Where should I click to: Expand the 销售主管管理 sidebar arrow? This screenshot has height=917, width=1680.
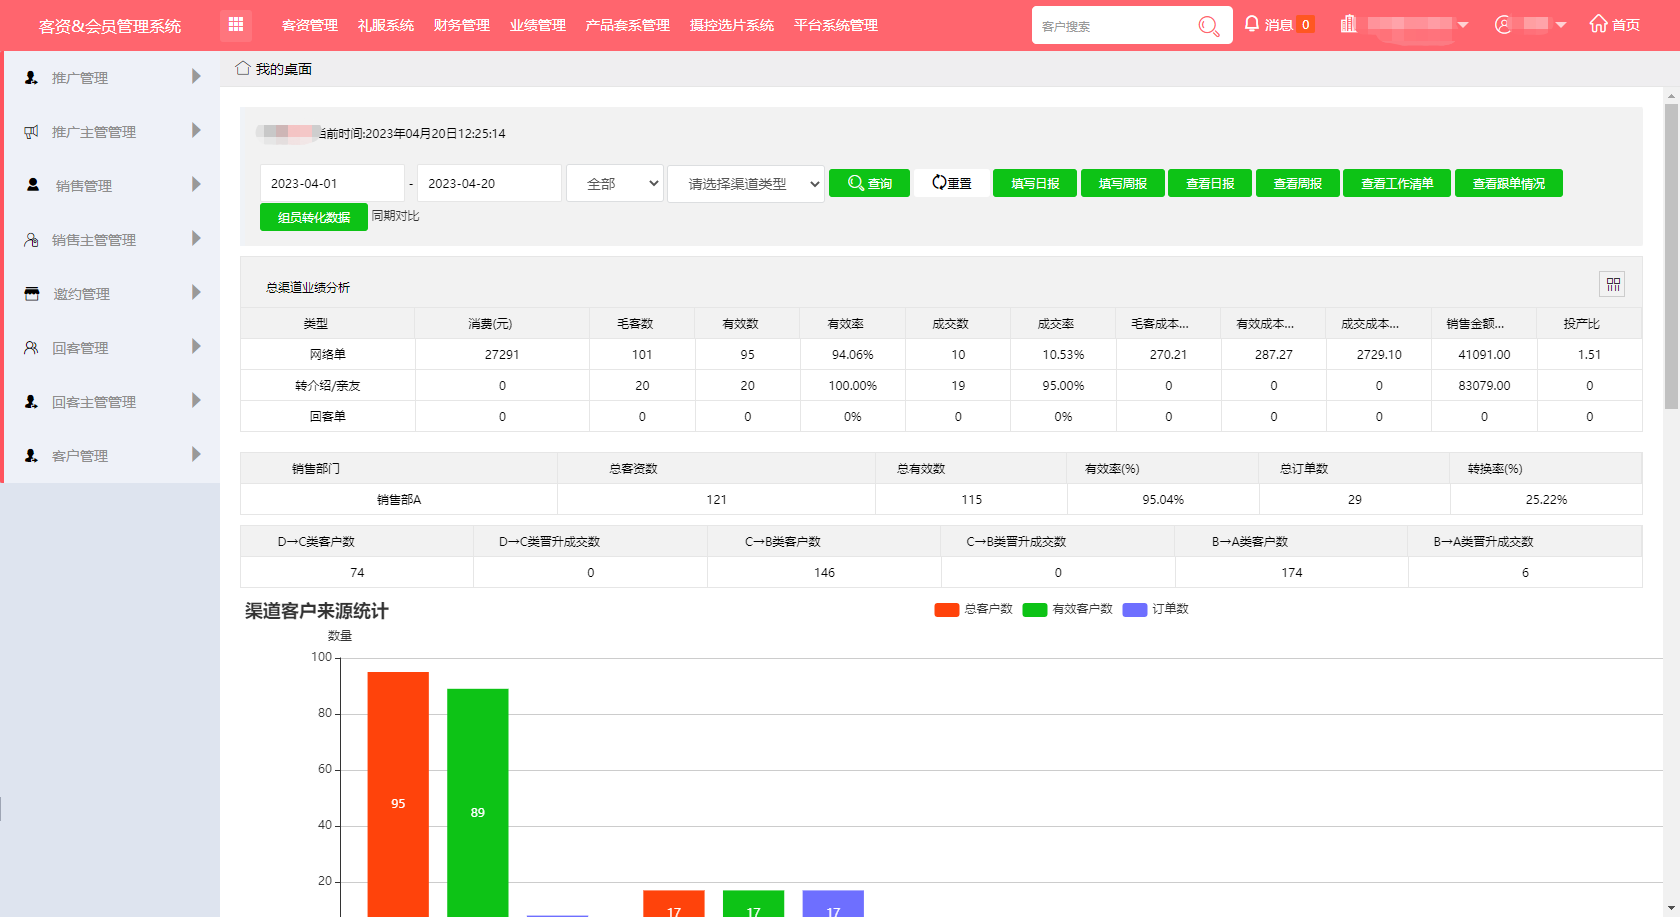pyautogui.click(x=196, y=238)
